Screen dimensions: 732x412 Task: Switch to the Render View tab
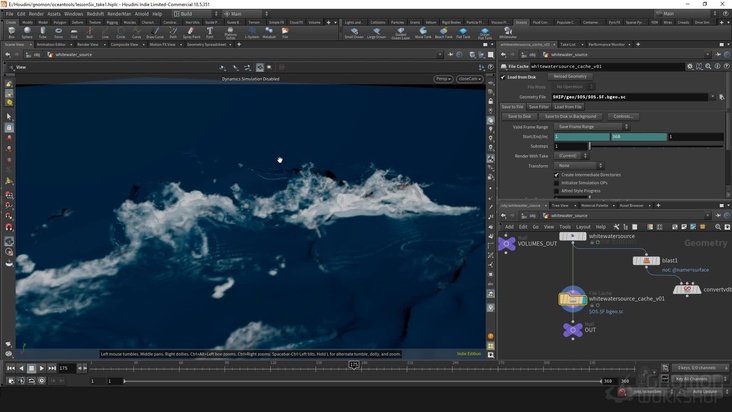tap(88, 44)
